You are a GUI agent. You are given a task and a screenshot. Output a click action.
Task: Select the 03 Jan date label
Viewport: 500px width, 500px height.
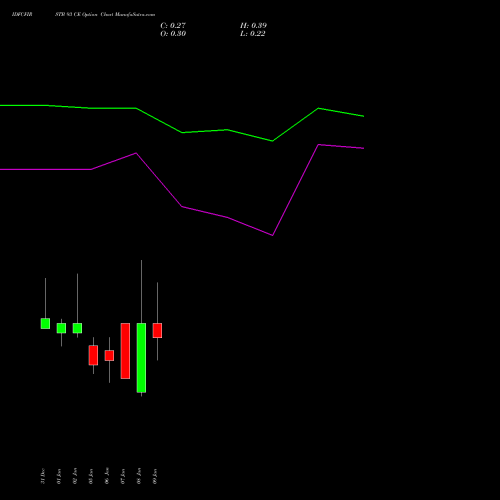pos(91,476)
